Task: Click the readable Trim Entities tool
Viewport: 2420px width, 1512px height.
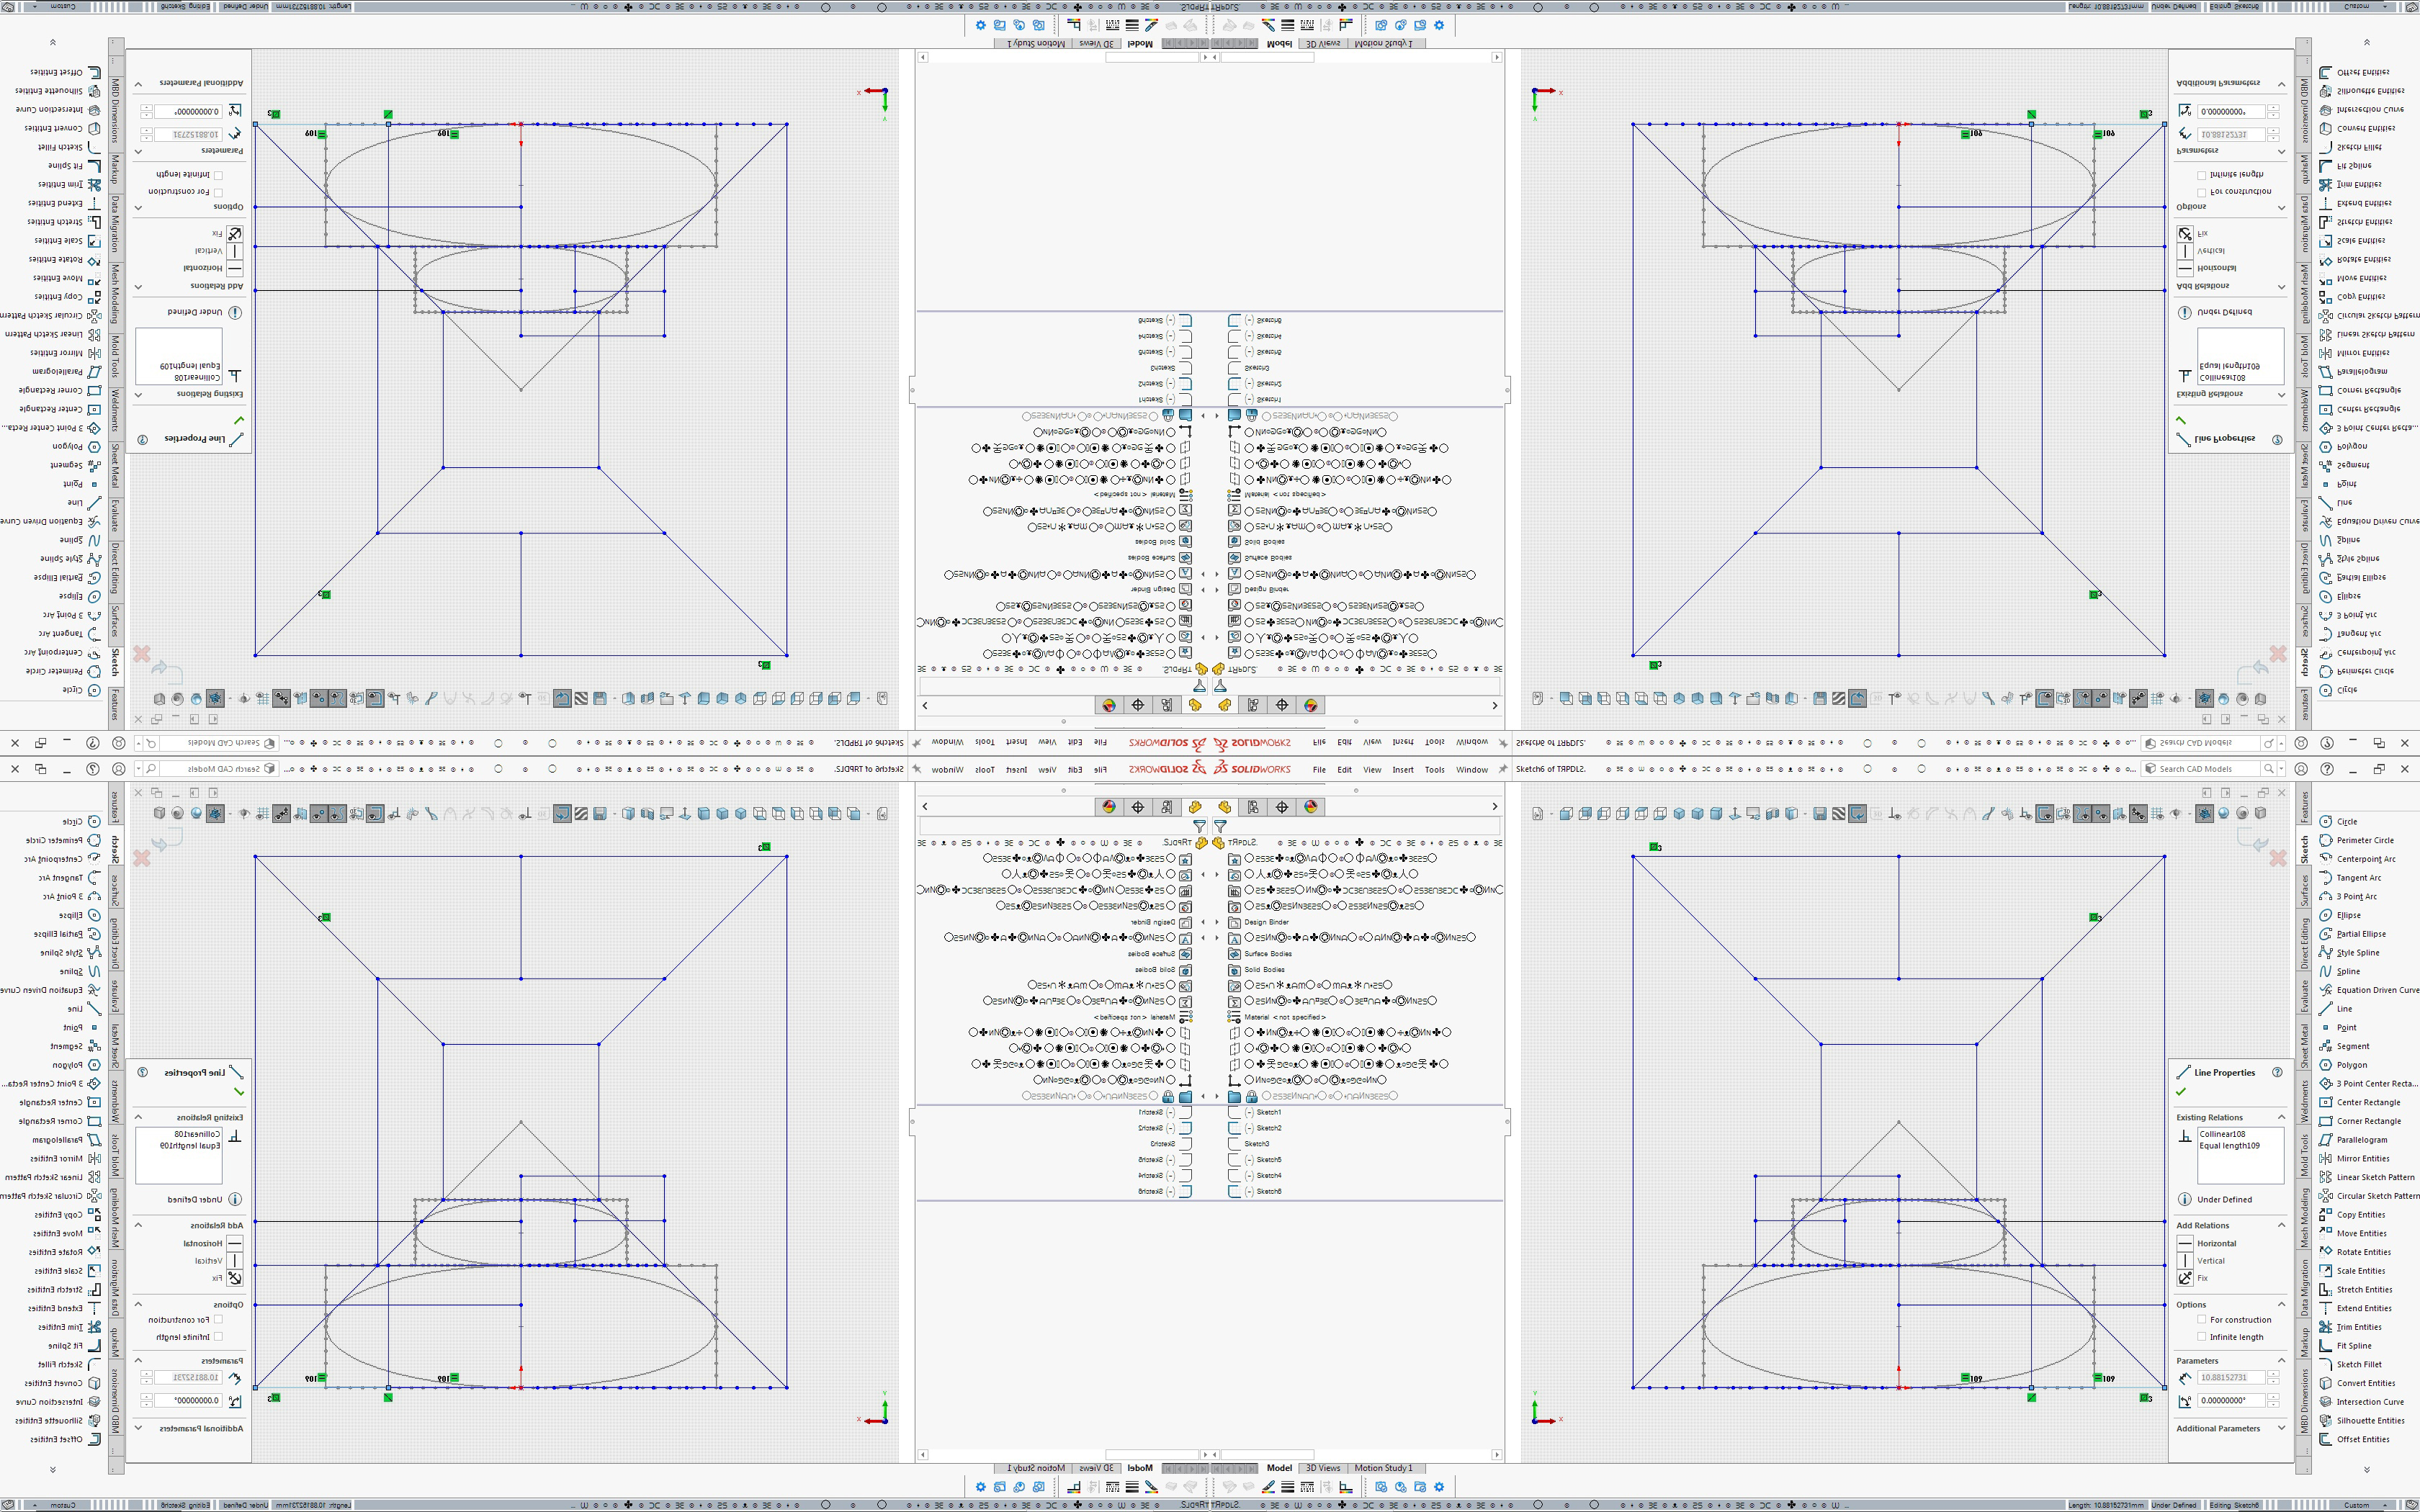Action: tap(2358, 1327)
